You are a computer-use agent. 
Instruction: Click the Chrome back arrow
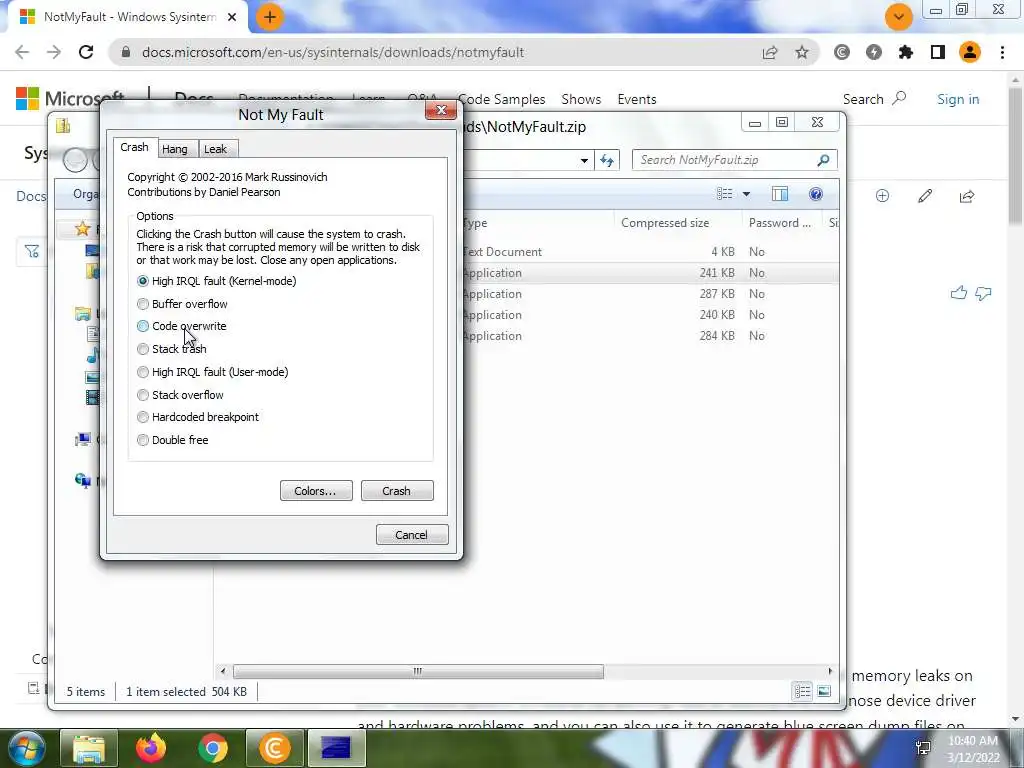[22, 52]
